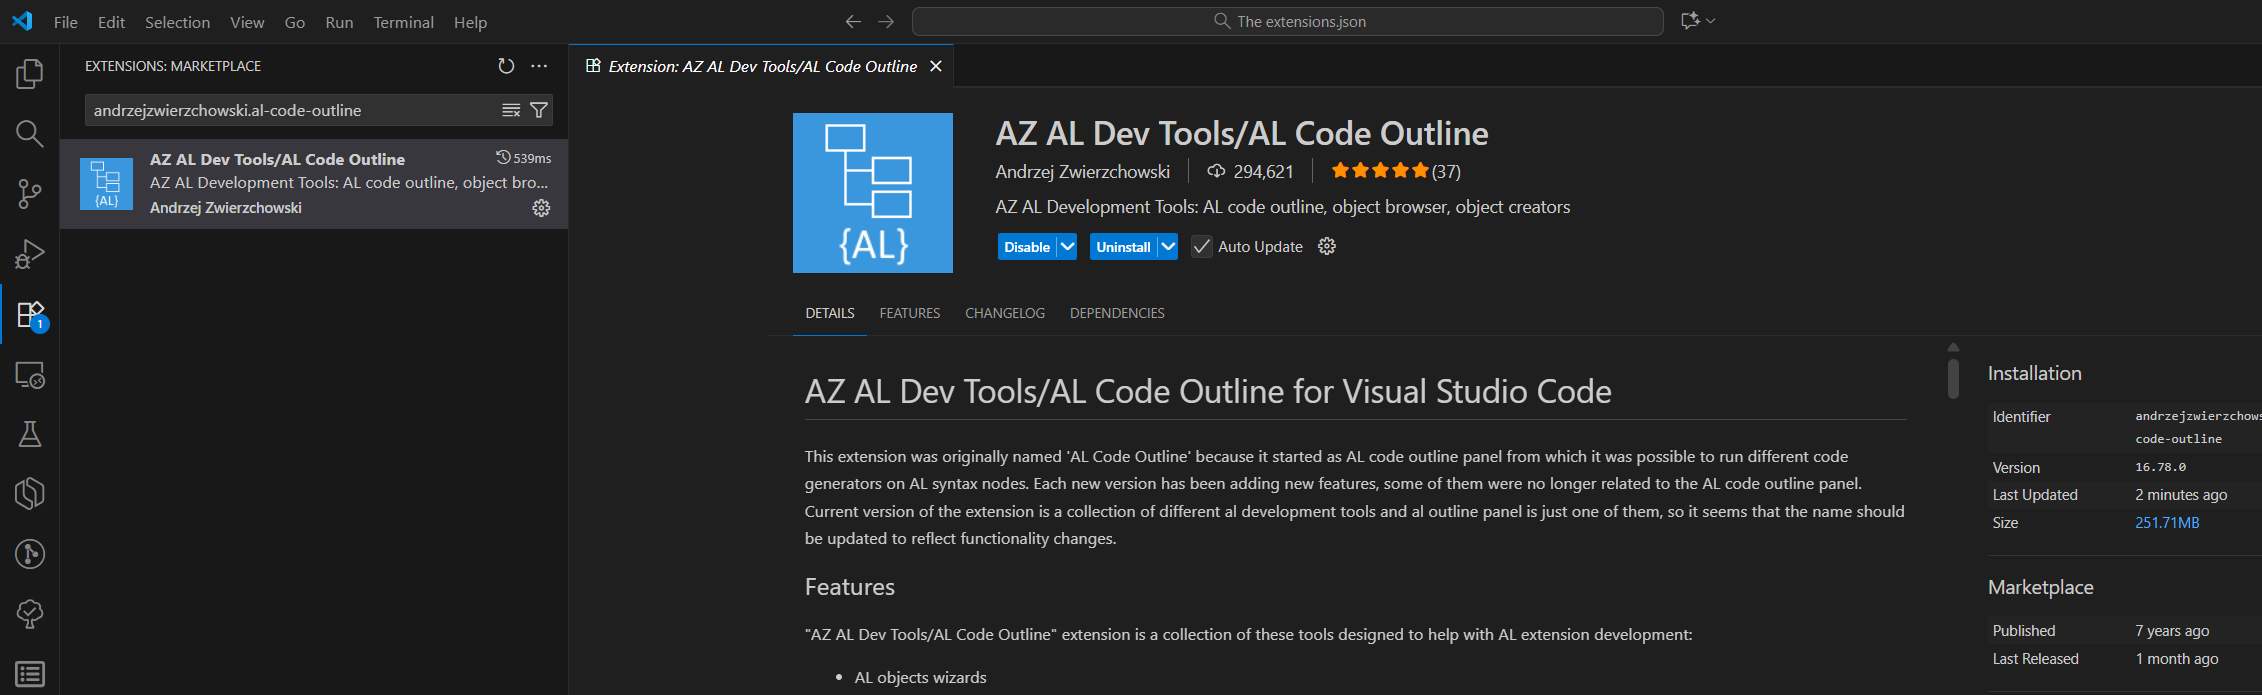Close the AZ AL Dev Tools extension tab
This screenshot has height=695, width=2262.
[936, 66]
